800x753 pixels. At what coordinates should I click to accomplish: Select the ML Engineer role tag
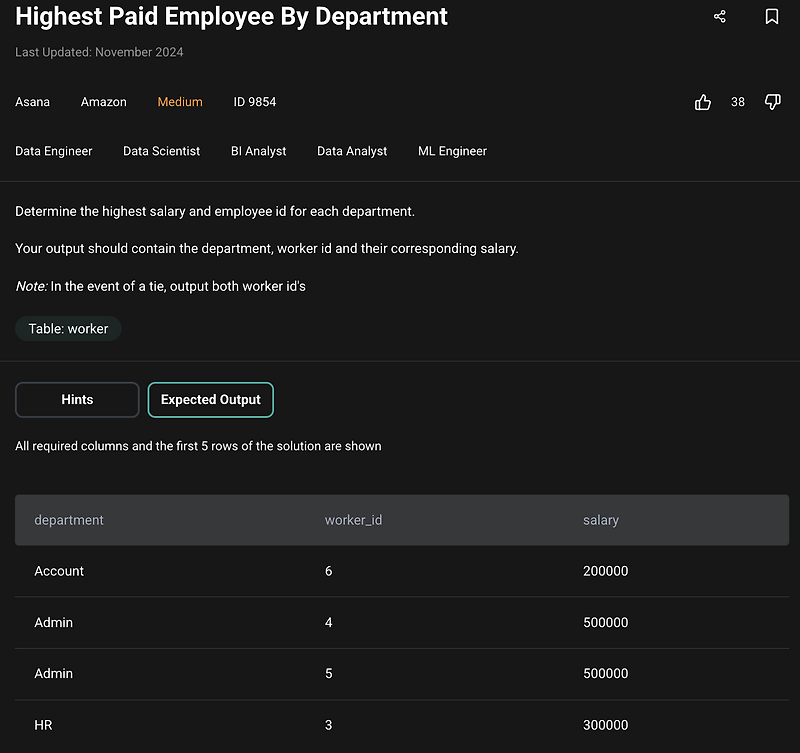(452, 151)
